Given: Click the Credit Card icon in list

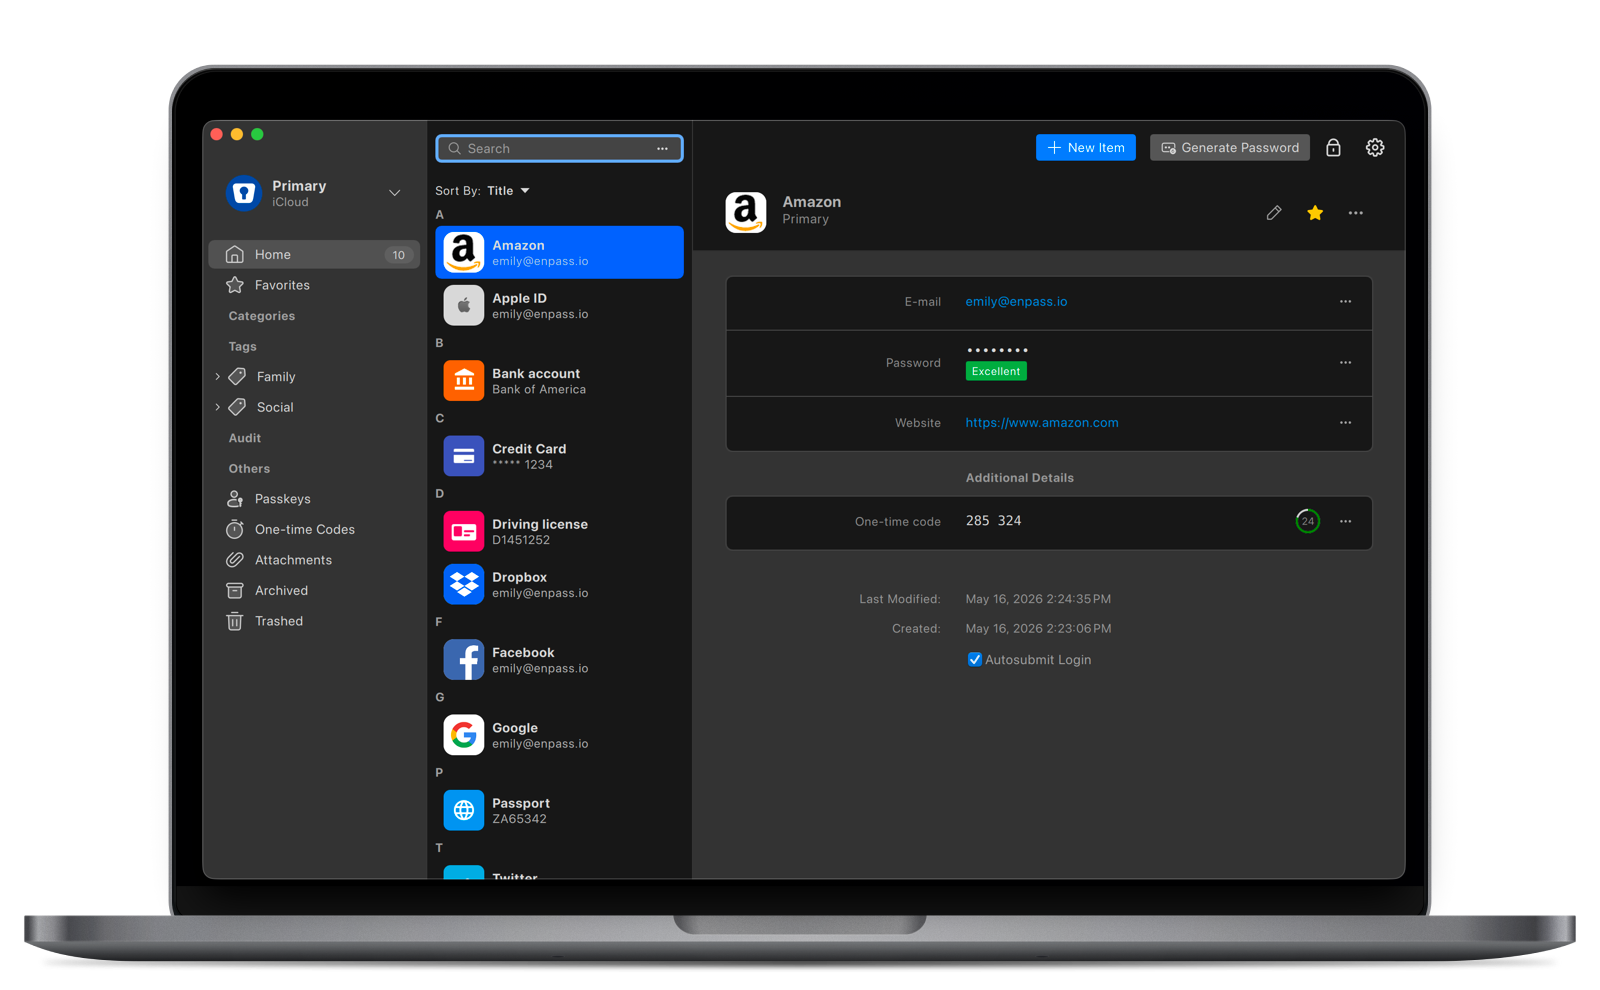Looking at the screenshot, I should [463, 456].
